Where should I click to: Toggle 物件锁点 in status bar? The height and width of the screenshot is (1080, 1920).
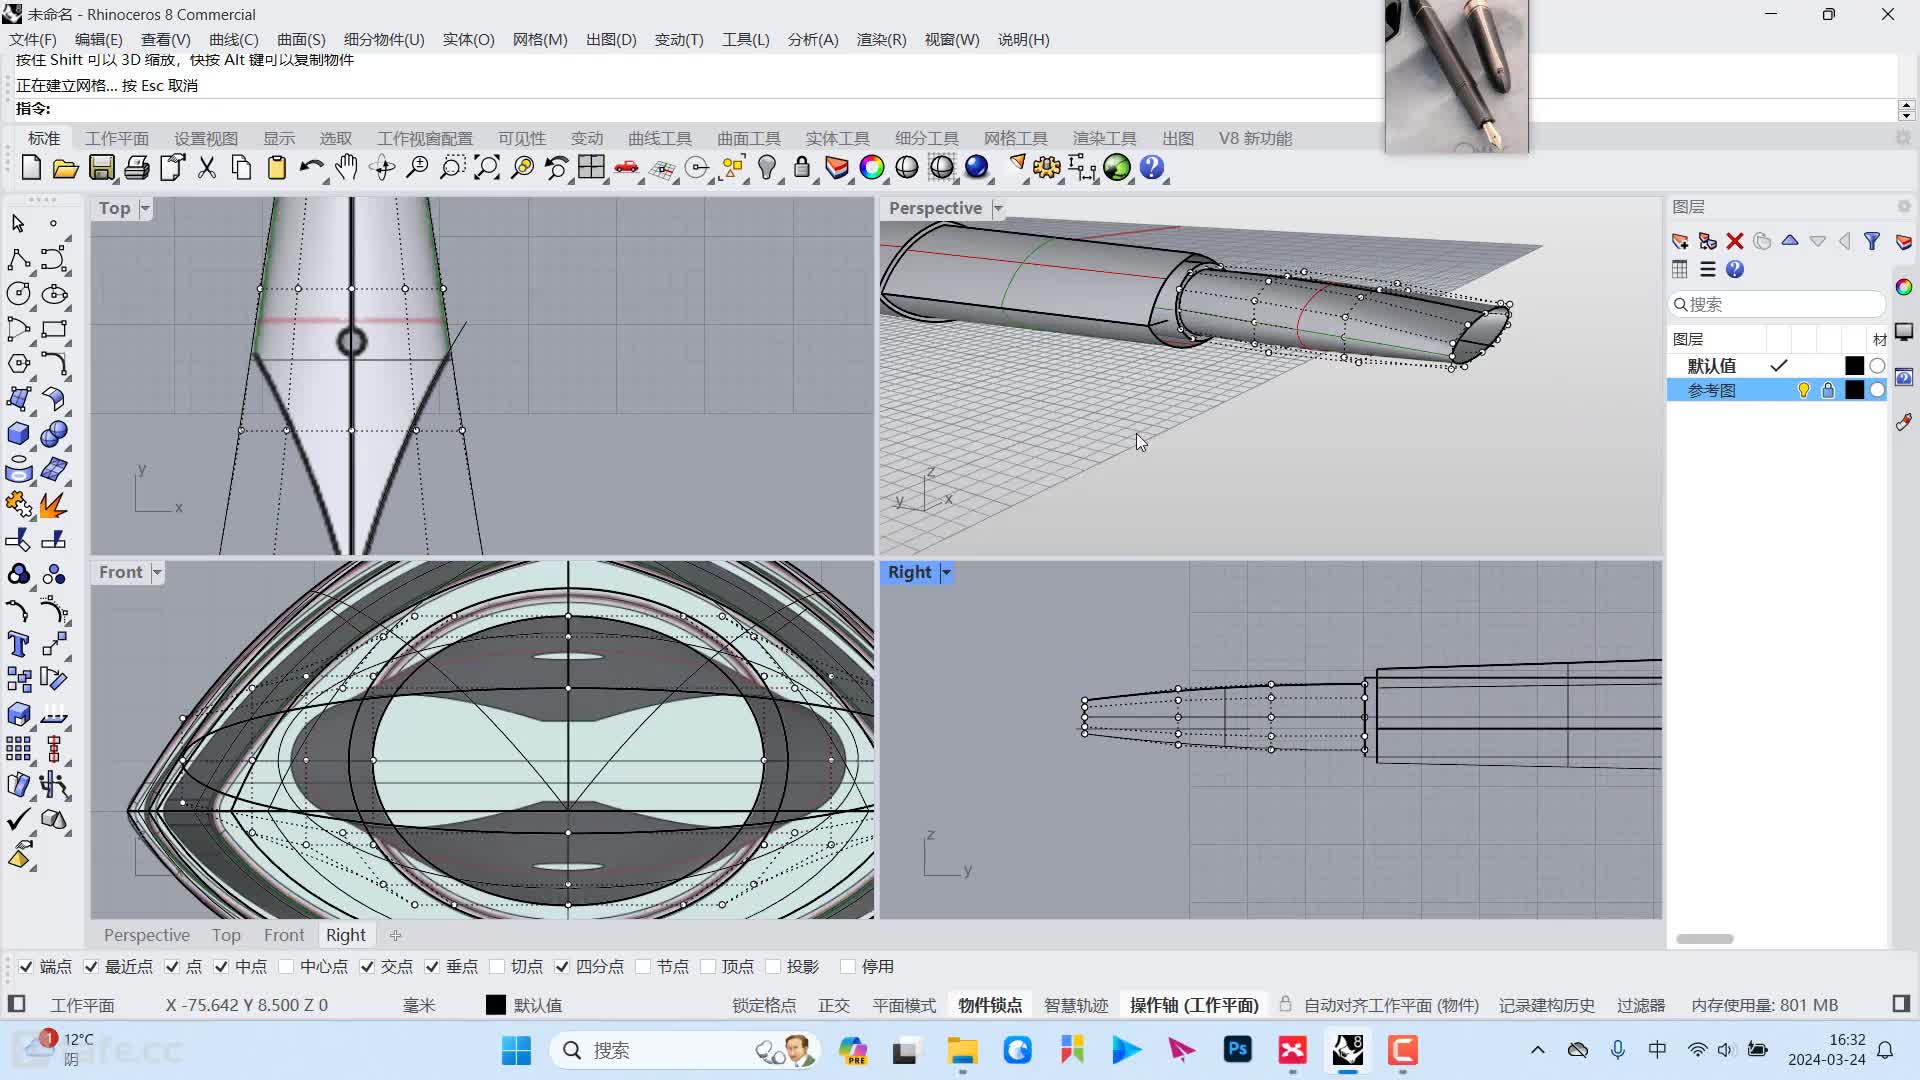click(x=990, y=1005)
